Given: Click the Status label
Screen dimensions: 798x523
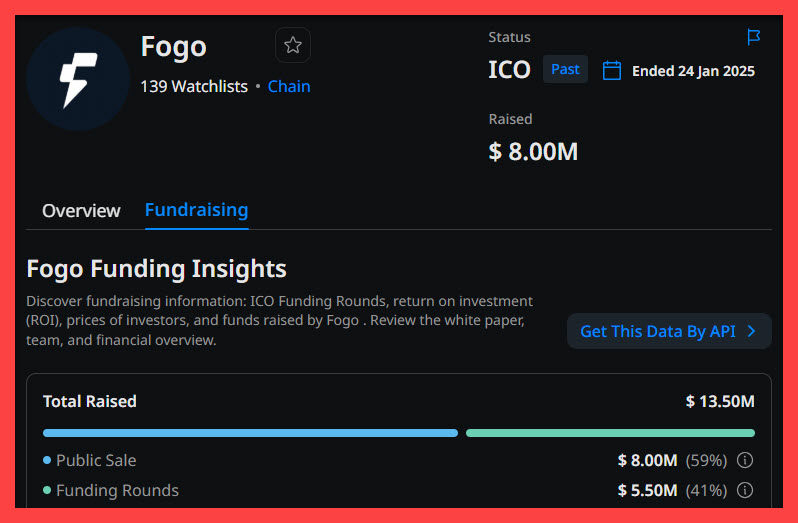Looking at the screenshot, I should pyautogui.click(x=509, y=37).
